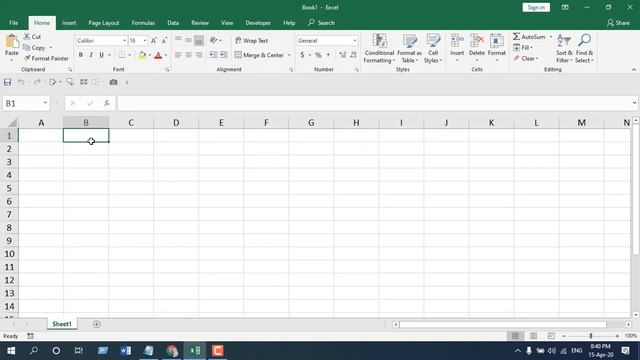Click the Cut scissors icon
This screenshot has height=360, width=640.
click(27, 37)
